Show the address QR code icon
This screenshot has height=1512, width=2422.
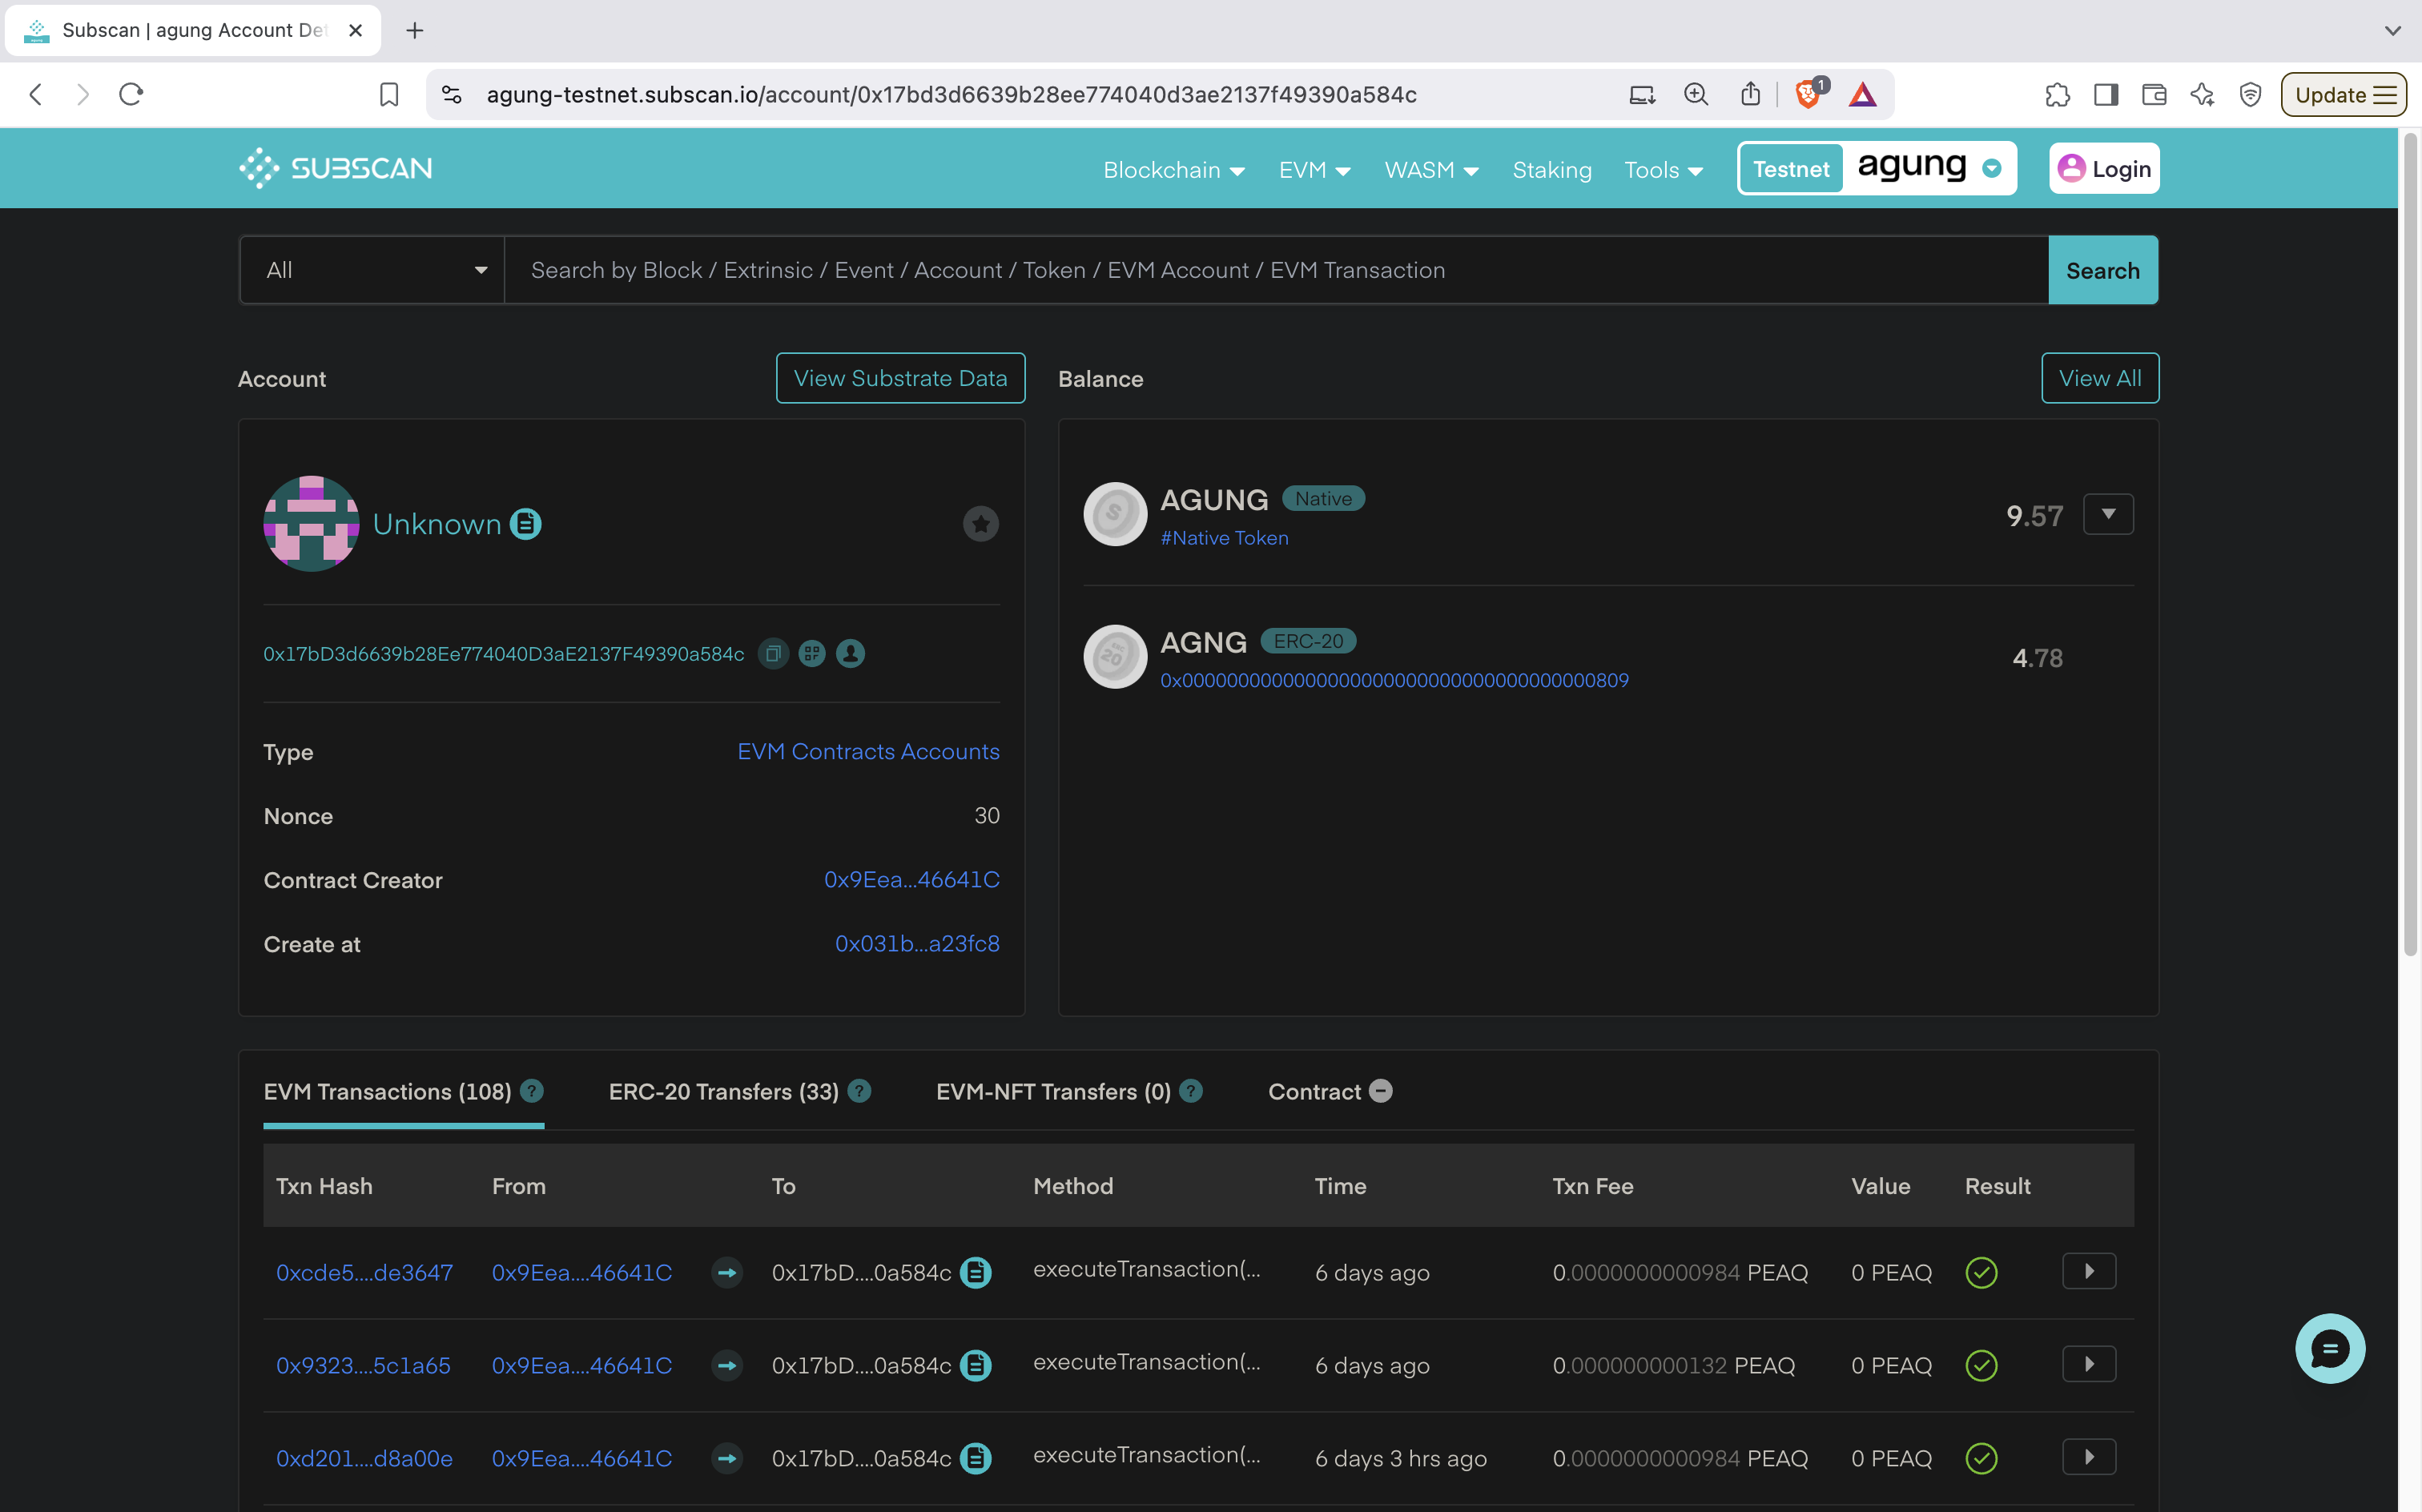coord(812,654)
